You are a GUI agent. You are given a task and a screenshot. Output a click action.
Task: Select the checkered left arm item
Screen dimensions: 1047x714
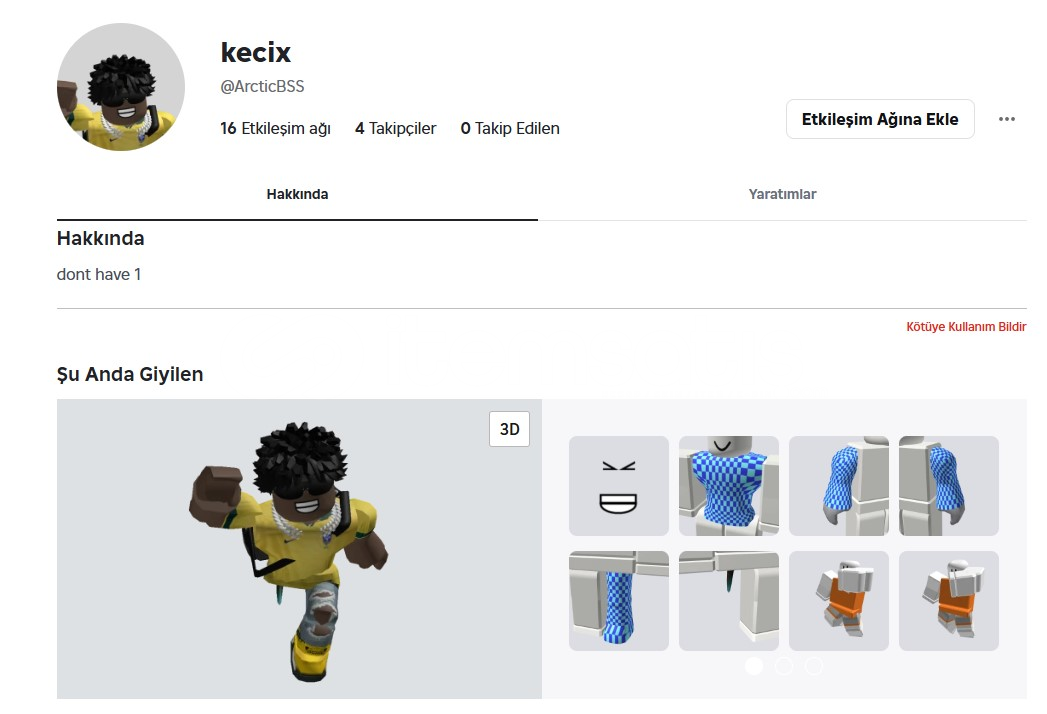click(839, 486)
